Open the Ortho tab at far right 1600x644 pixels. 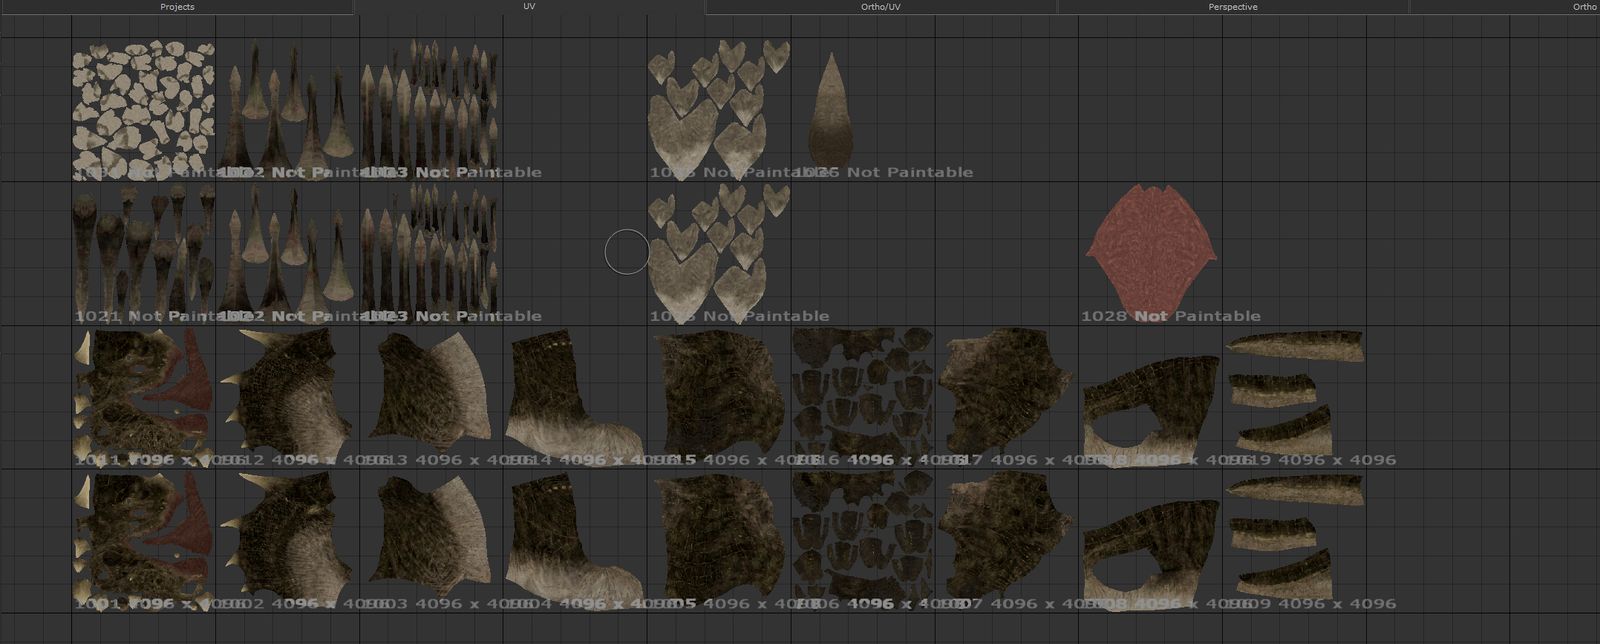pyautogui.click(x=1584, y=7)
